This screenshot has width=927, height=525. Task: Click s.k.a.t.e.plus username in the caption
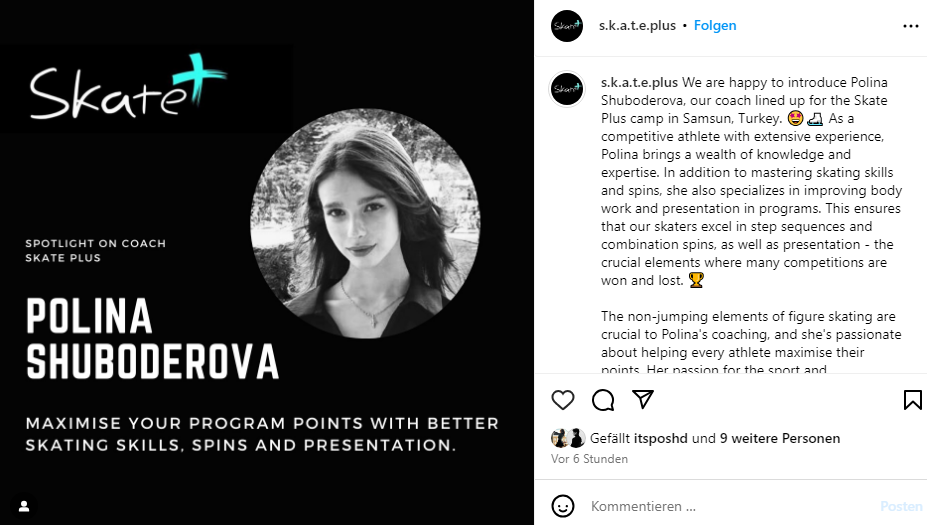point(638,82)
